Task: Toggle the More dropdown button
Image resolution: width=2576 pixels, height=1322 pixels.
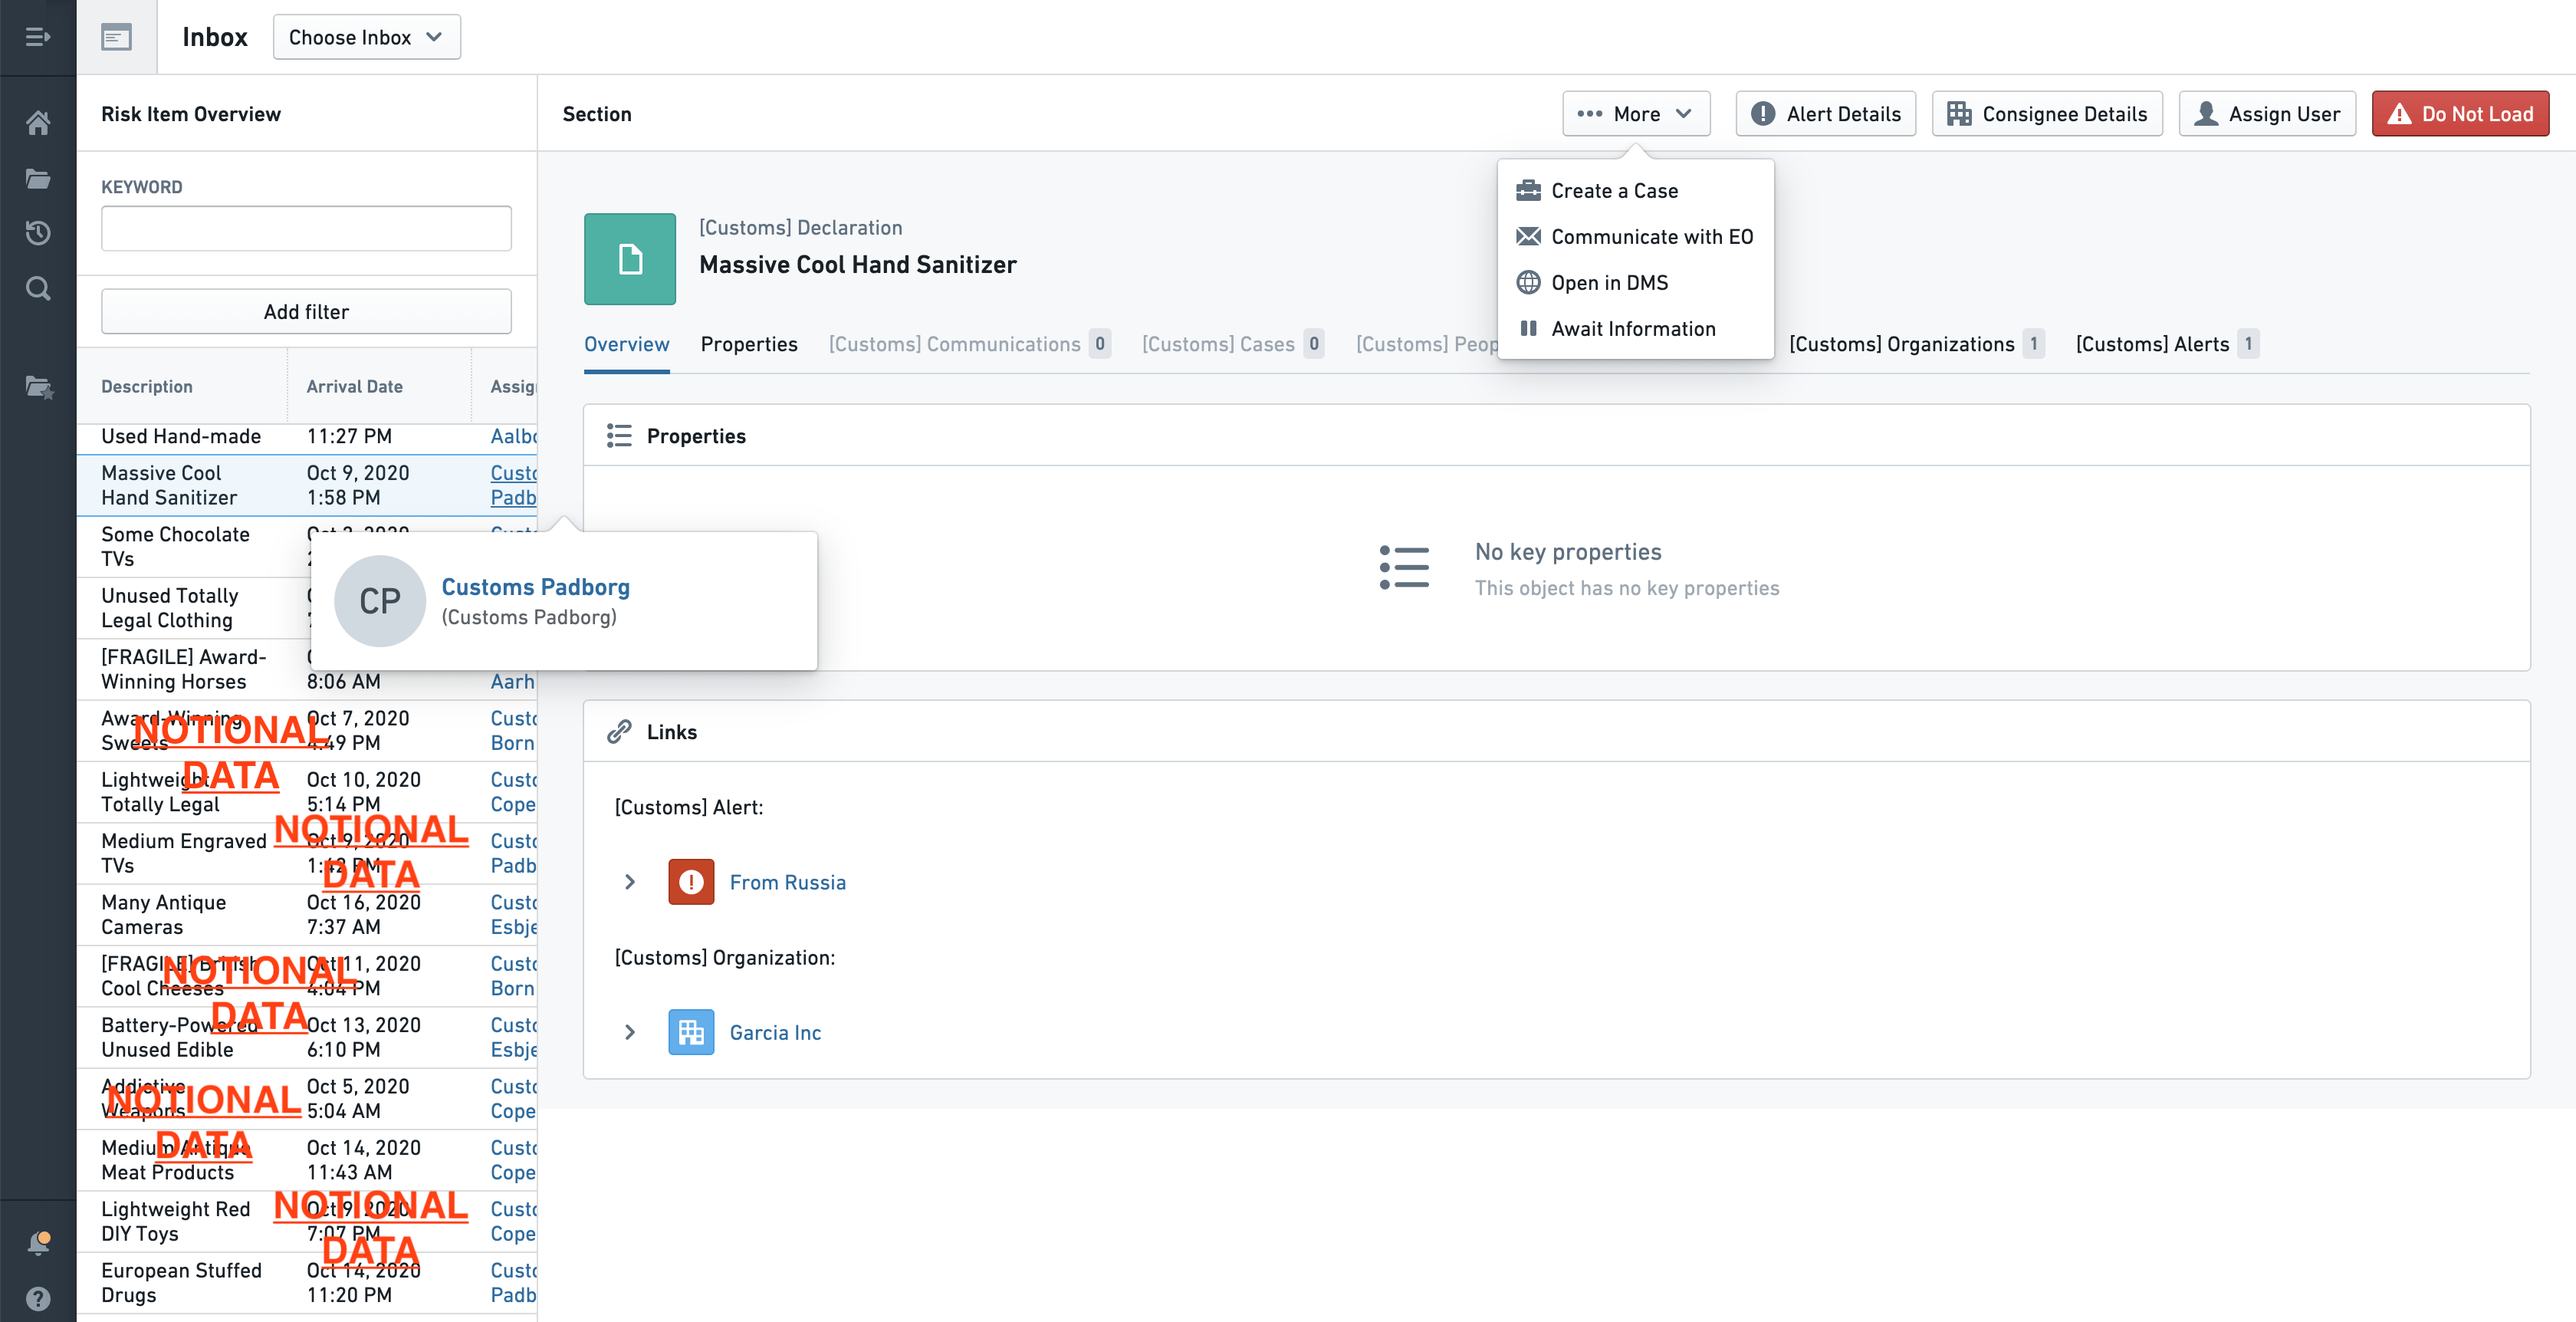Action: (1635, 114)
